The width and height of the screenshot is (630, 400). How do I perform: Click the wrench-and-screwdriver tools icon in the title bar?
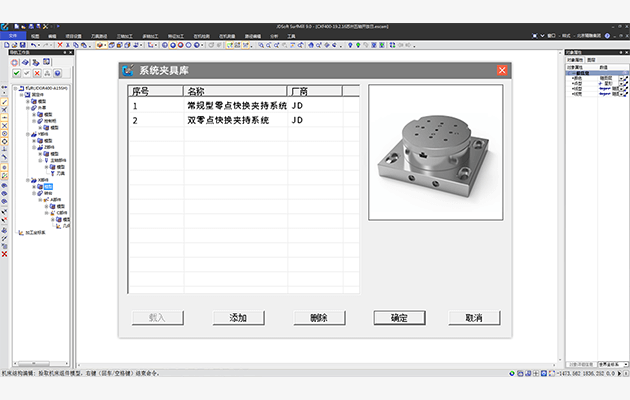coord(46,27)
